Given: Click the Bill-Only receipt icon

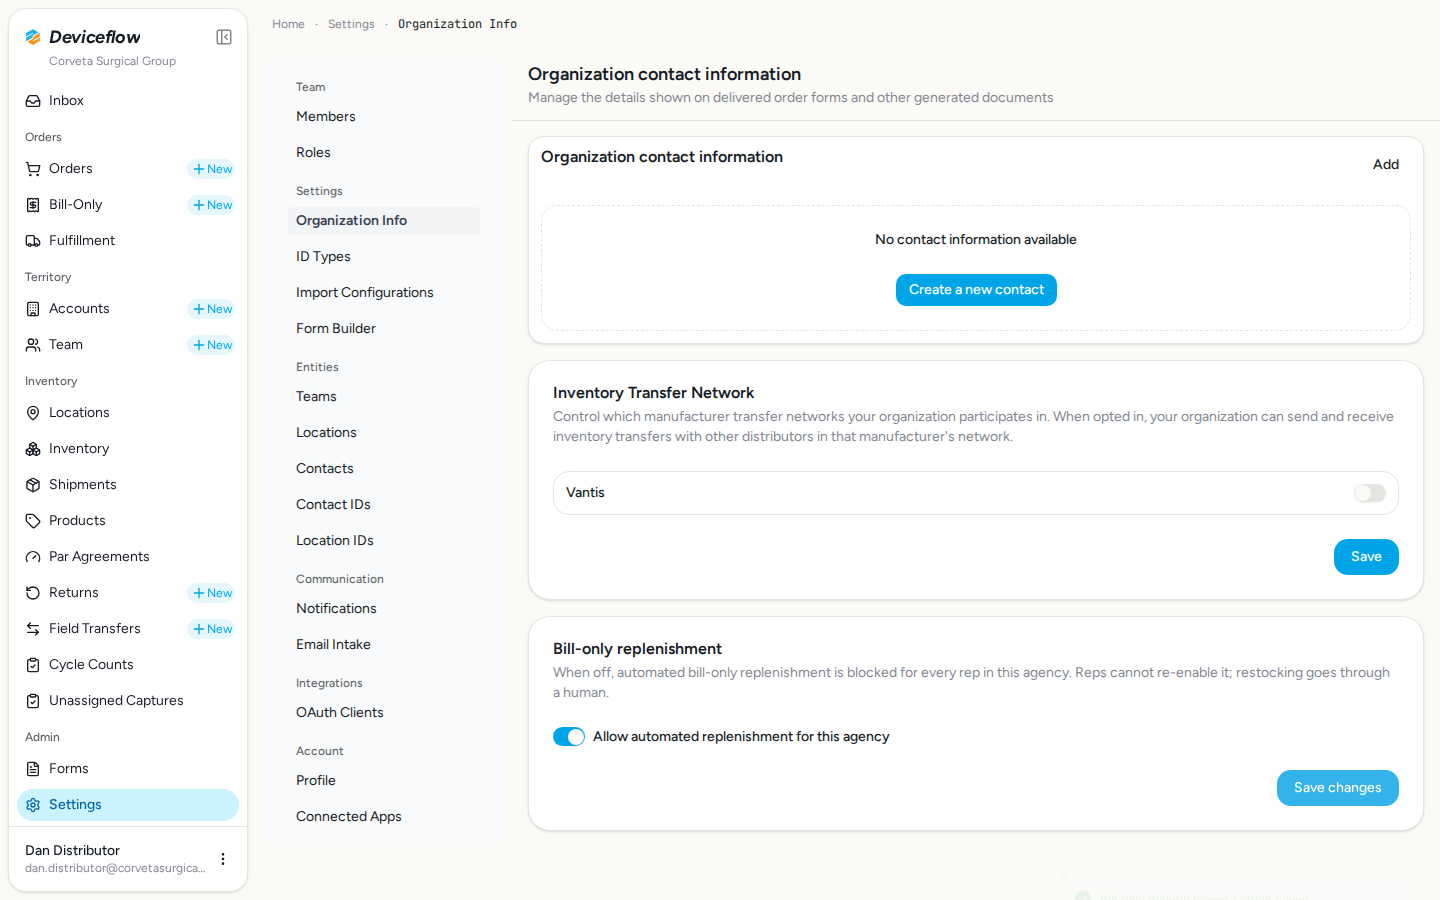Looking at the screenshot, I should [33, 205].
